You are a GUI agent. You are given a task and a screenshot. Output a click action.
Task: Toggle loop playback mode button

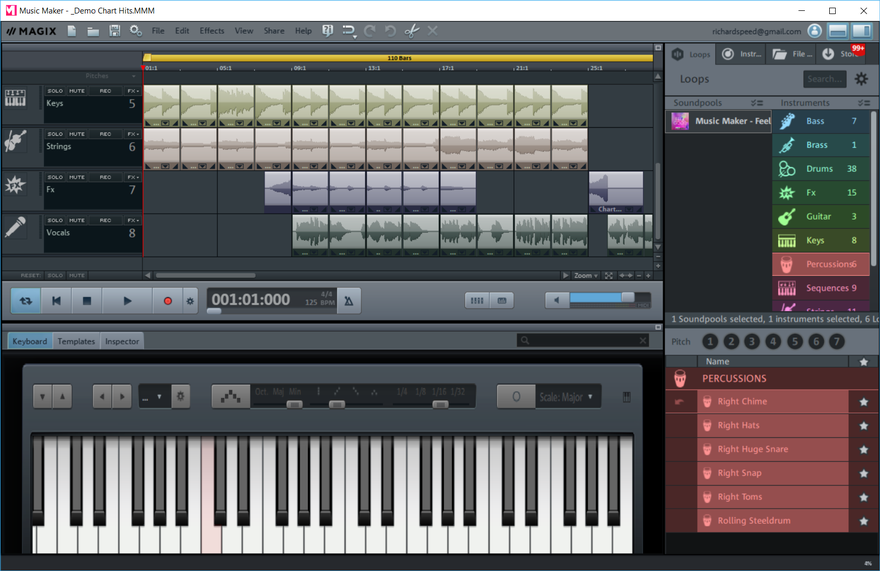click(x=26, y=301)
